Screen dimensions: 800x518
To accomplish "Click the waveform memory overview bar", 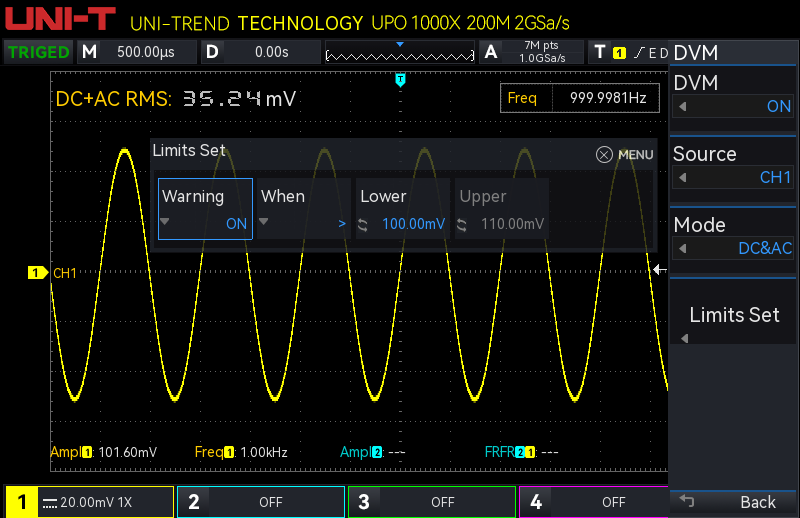I will click(400, 53).
